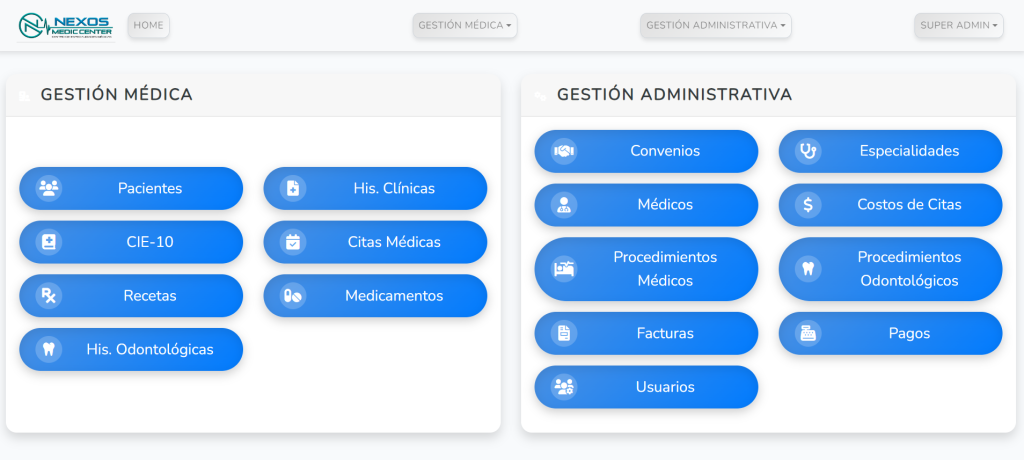Click the Pagos cash register icon
1024x460 pixels.
pyautogui.click(x=808, y=333)
